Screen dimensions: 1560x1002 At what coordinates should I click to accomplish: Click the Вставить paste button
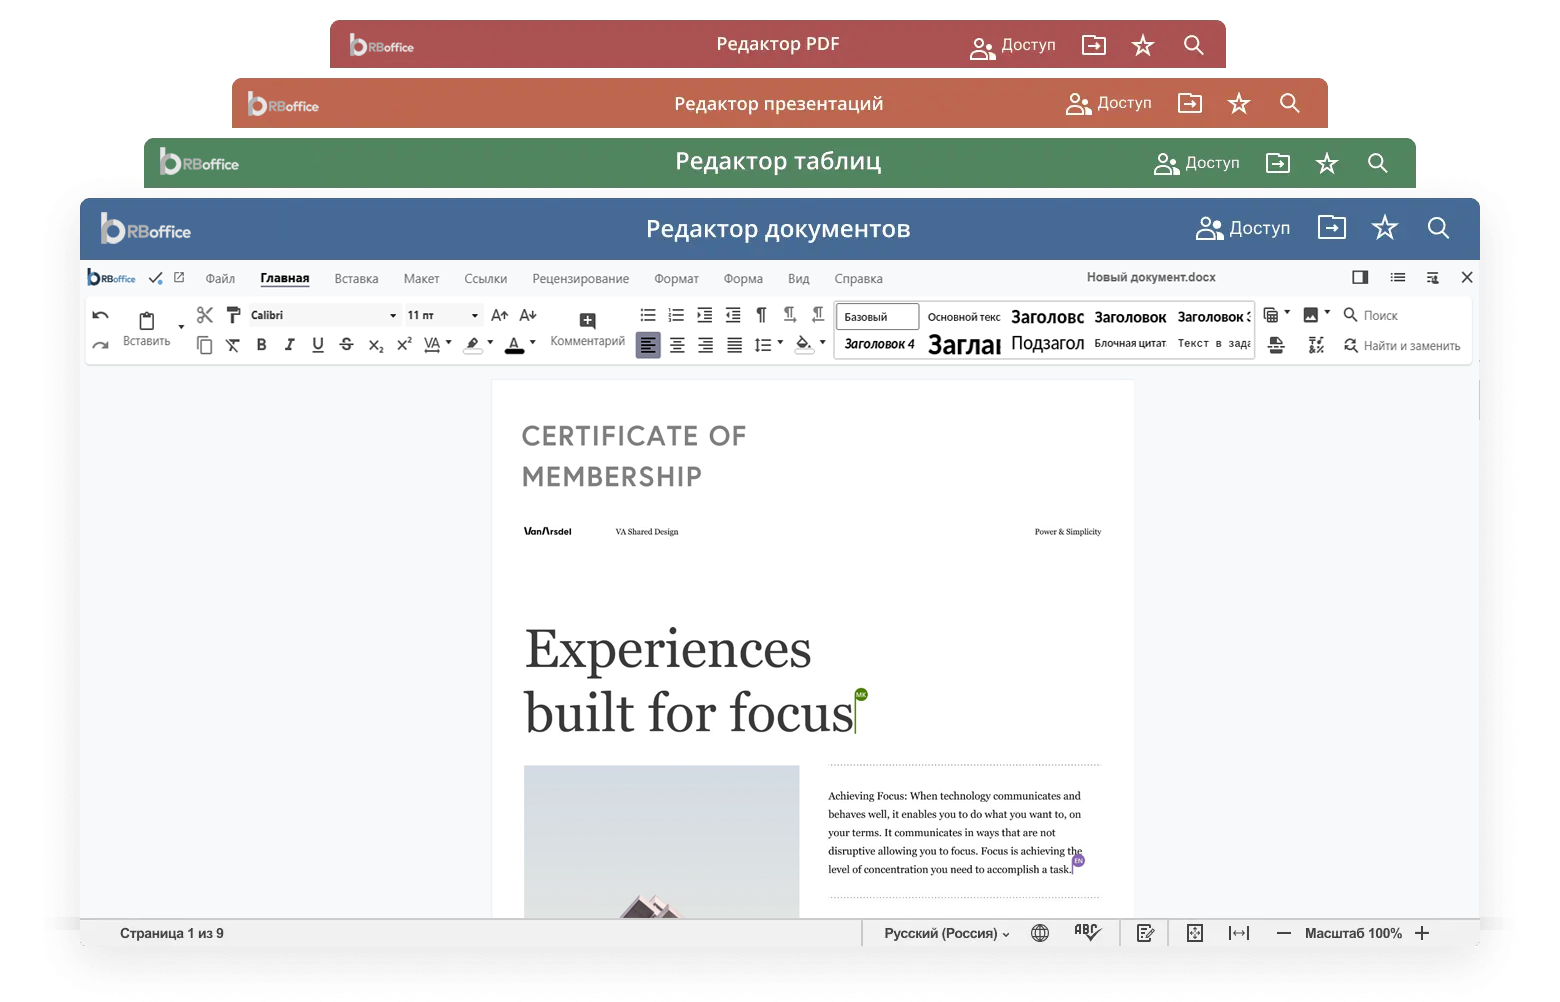coord(147,328)
